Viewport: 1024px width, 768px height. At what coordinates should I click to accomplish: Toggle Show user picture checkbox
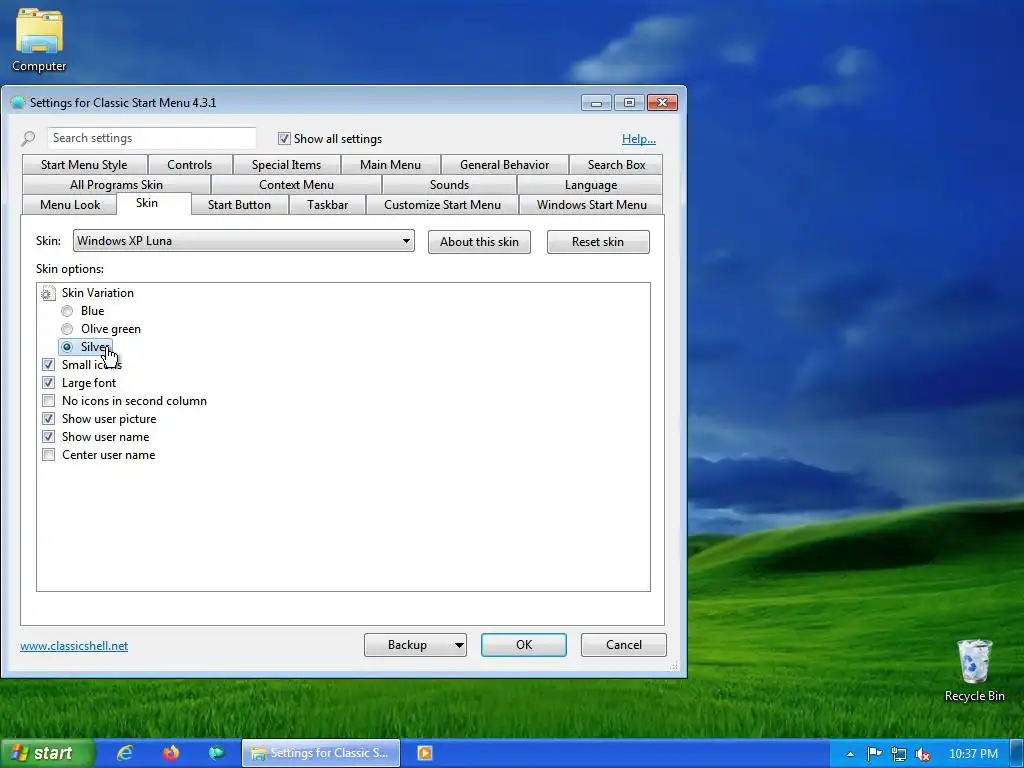pyautogui.click(x=48, y=419)
